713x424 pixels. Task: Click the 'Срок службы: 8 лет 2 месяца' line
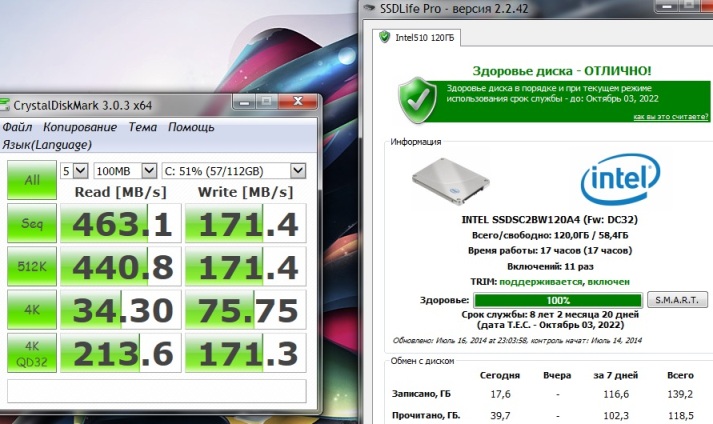550,315
